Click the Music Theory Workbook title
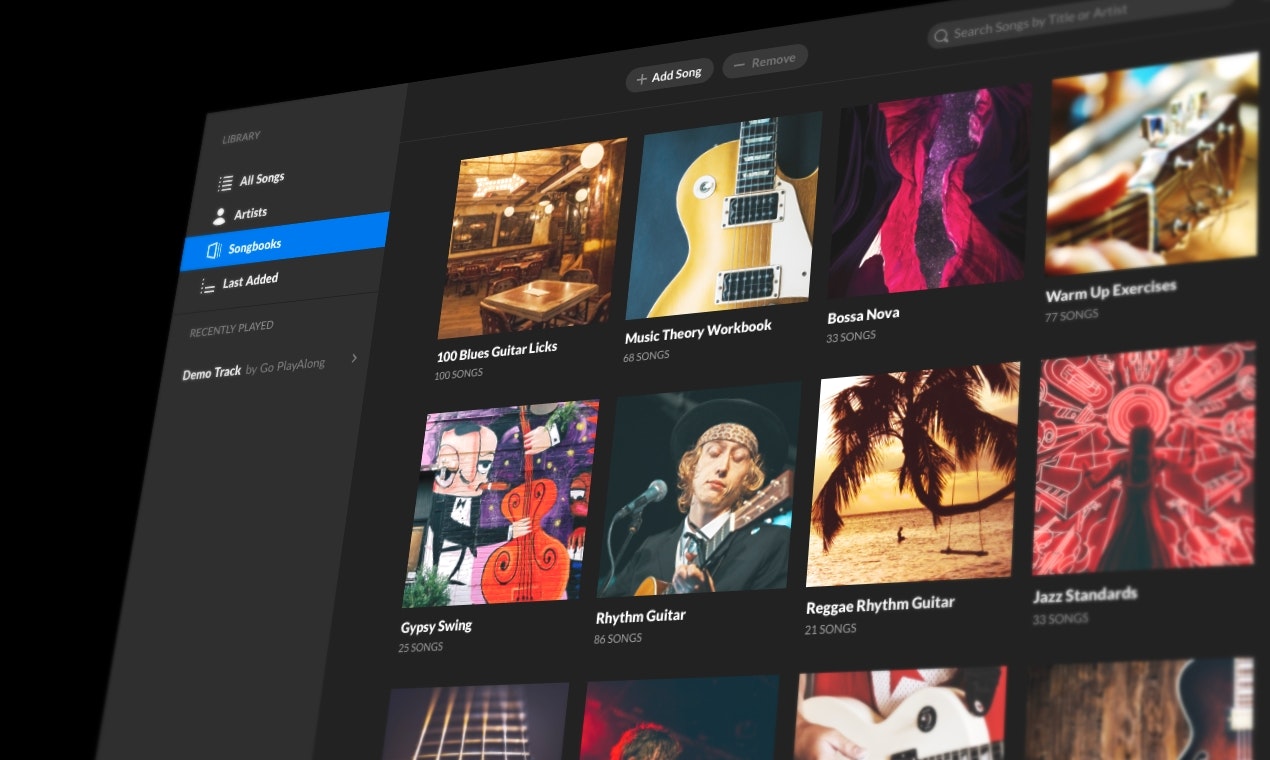Image resolution: width=1270 pixels, height=760 pixels. pos(698,331)
